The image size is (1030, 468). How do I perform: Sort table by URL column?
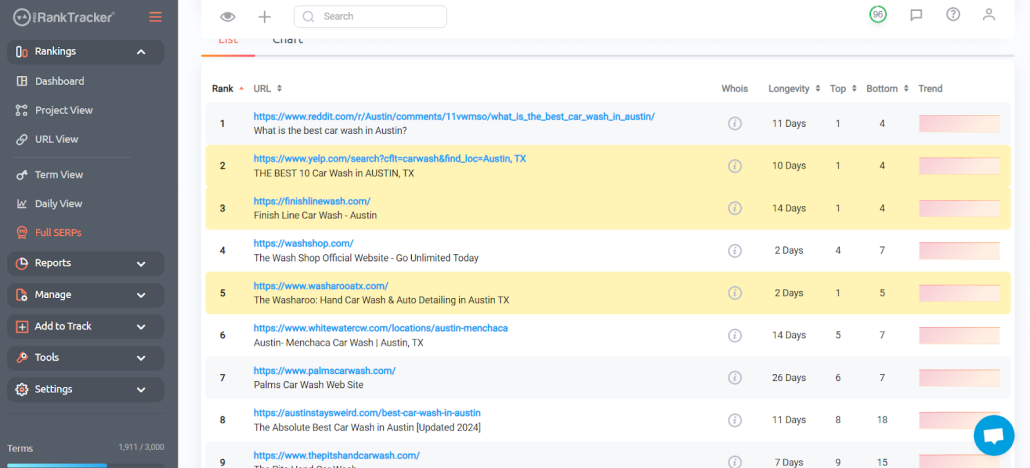[267, 89]
